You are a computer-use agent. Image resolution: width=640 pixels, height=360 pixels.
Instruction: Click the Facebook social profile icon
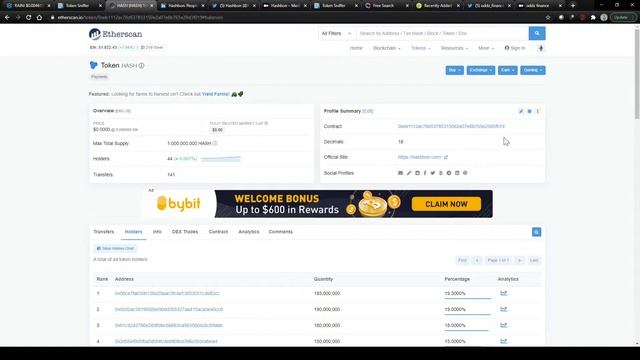[425, 173]
